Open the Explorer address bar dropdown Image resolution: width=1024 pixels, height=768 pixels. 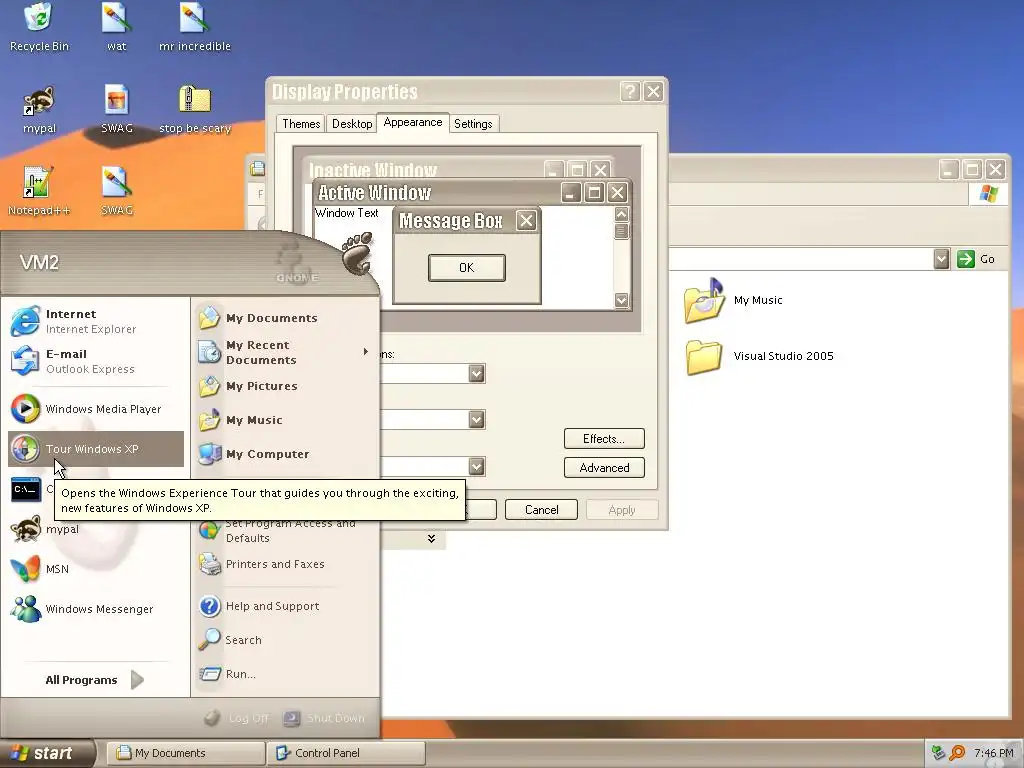941,259
